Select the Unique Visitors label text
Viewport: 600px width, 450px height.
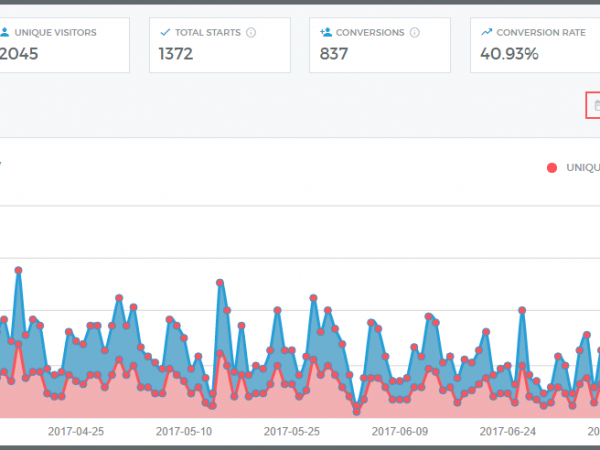click(x=55, y=32)
